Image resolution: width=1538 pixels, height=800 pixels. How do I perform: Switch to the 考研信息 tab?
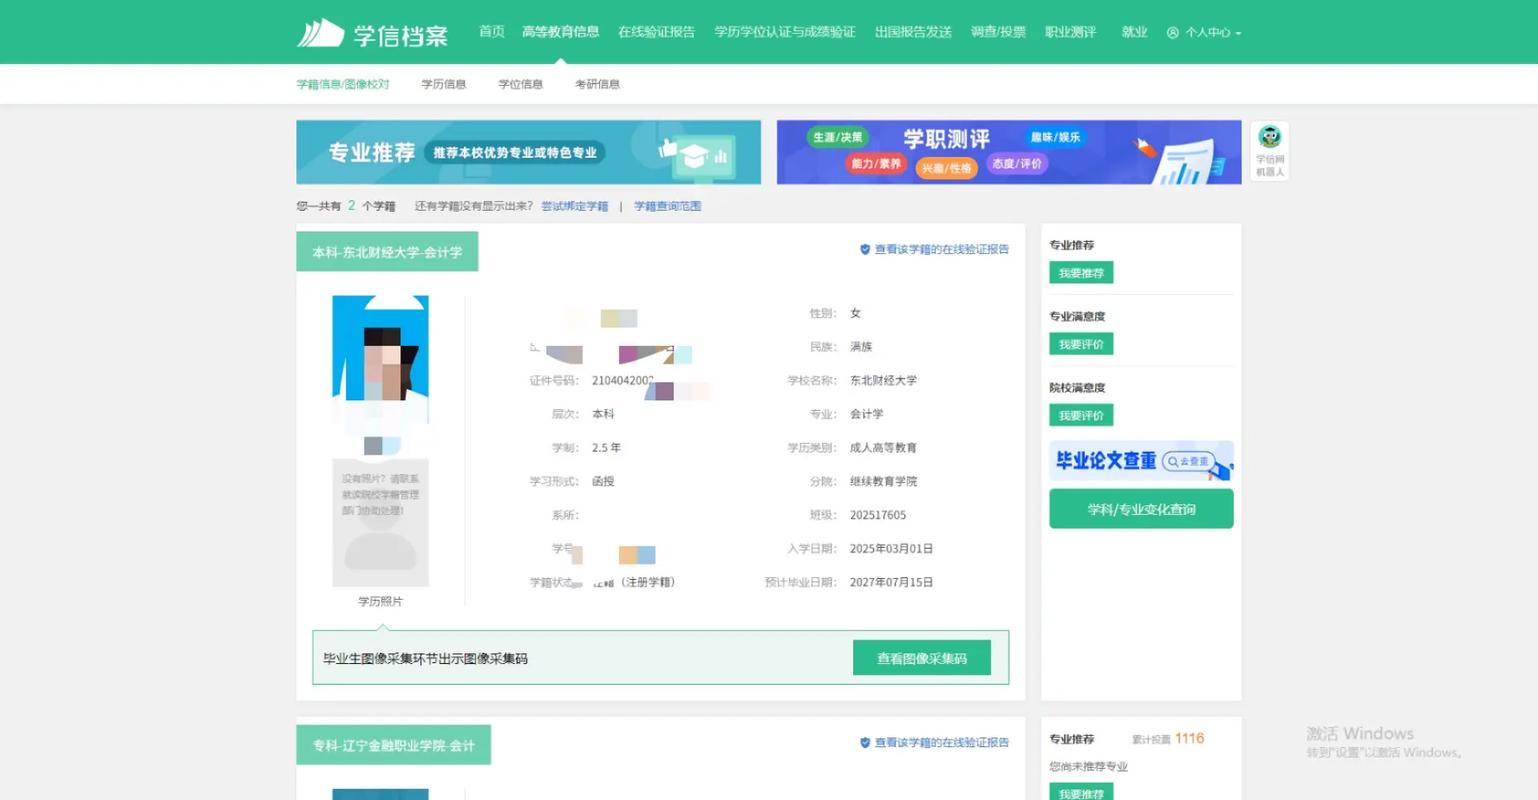point(598,84)
